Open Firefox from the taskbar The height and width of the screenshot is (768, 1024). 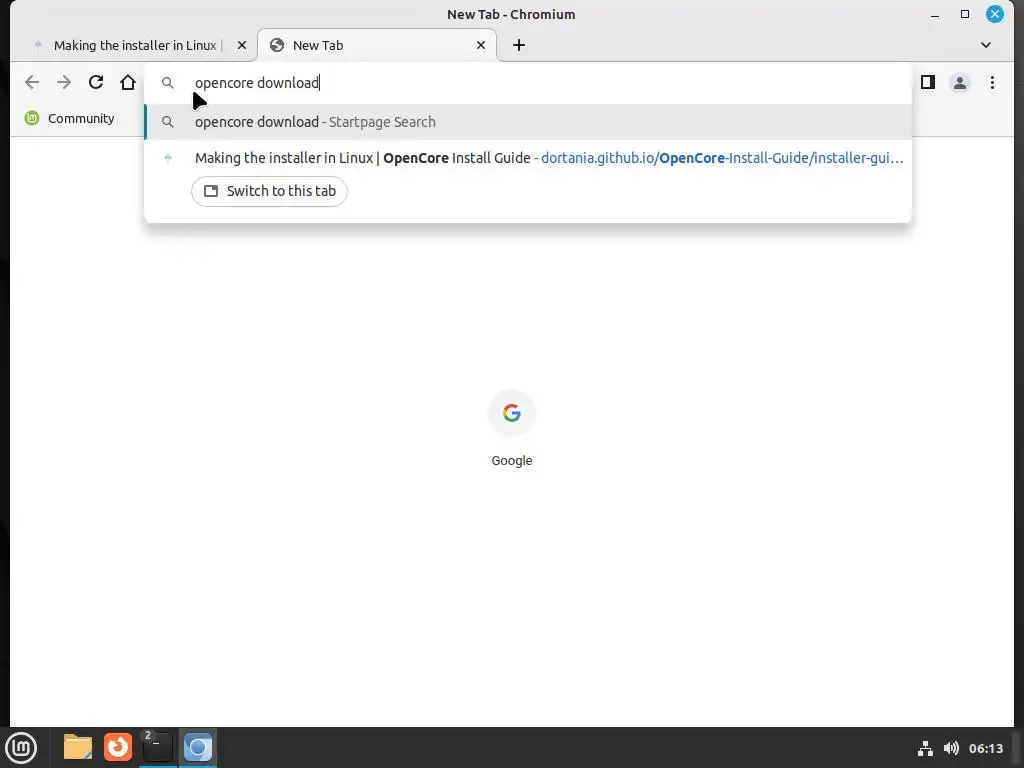click(118, 748)
